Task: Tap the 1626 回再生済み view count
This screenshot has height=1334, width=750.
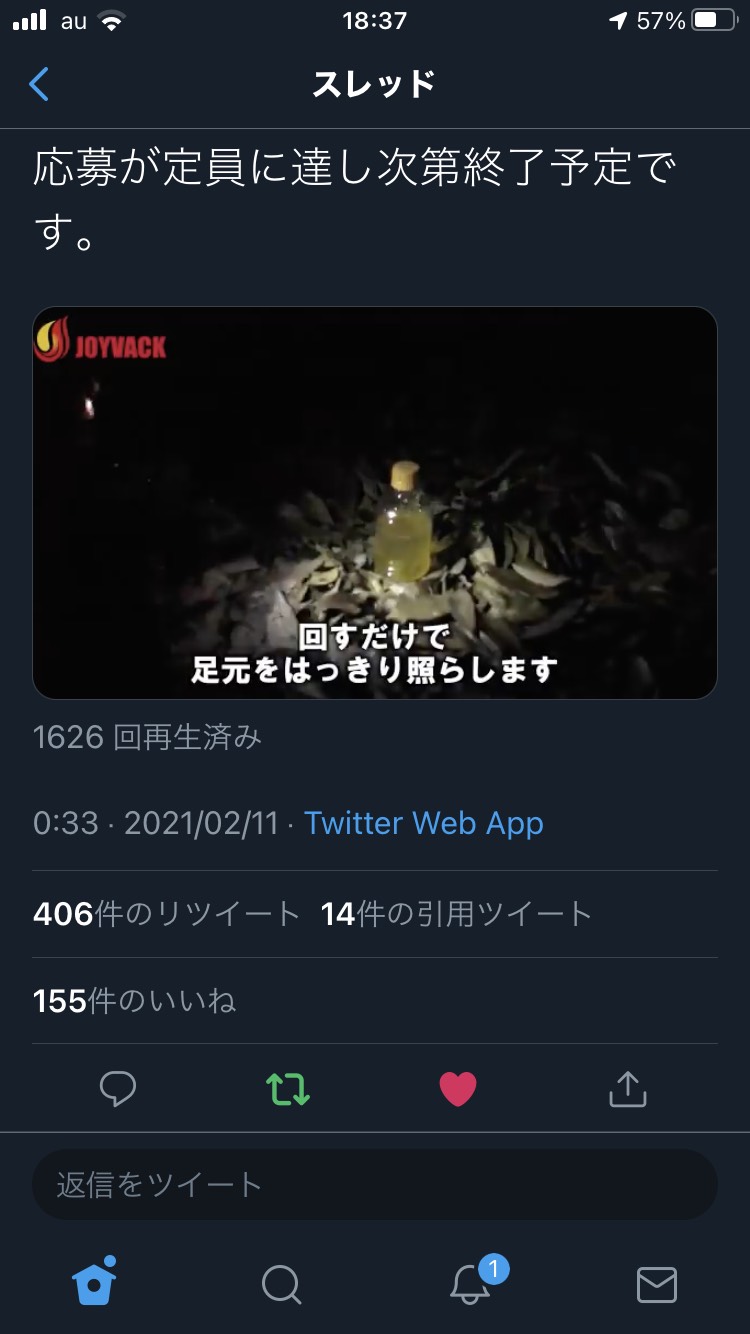Action: coord(148,737)
